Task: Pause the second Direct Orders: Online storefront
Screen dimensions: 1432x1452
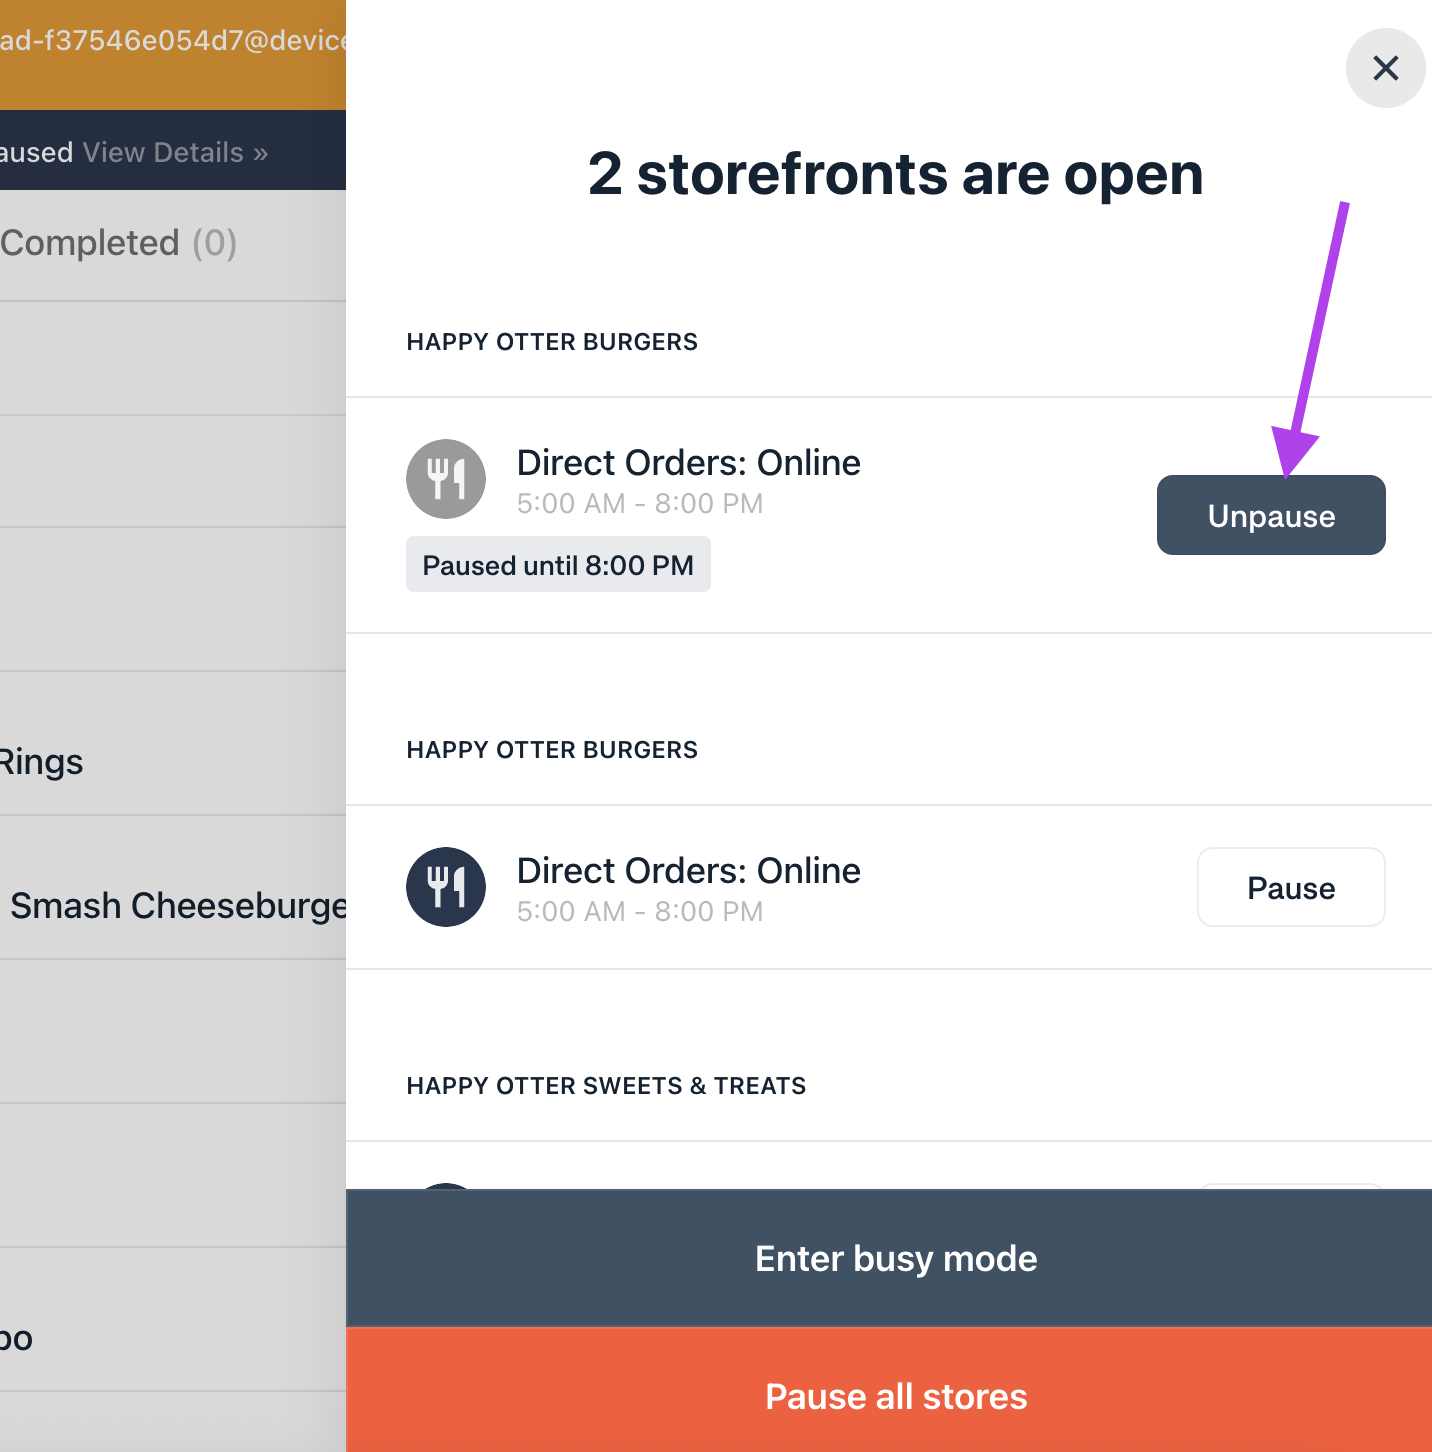Action: pos(1291,887)
